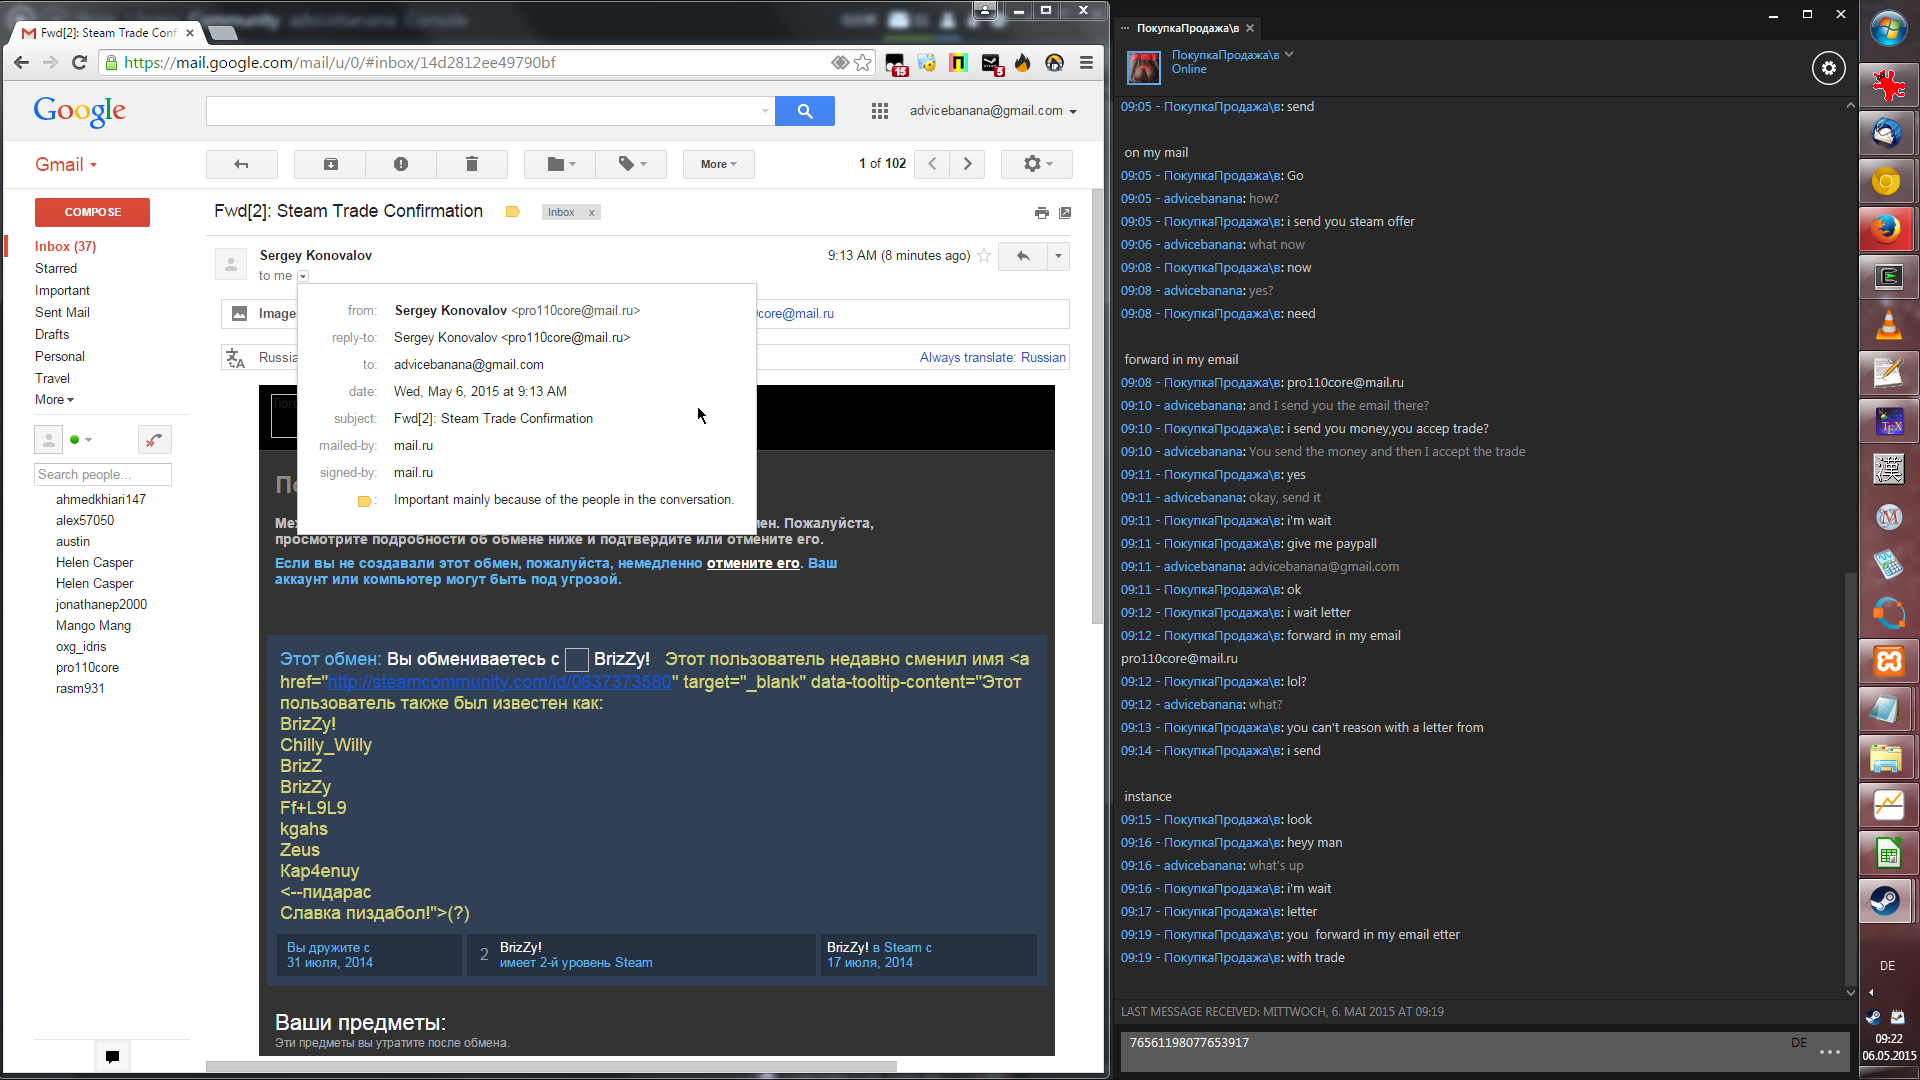The image size is (1920, 1080).
Task: Remove Inbox label with x
Action: [591, 212]
